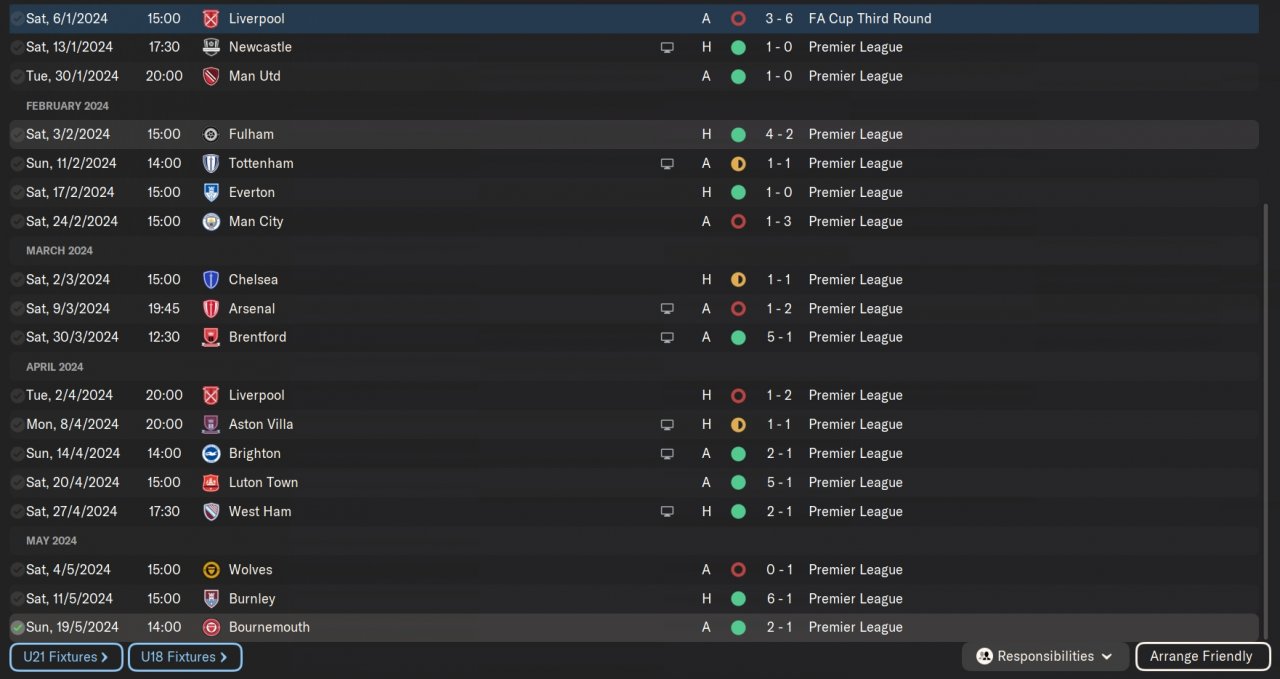Image resolution: width=1280 pixels, height=679 pixels.
Task: Click the Wolves club crest icon
Action: [210, 569]
